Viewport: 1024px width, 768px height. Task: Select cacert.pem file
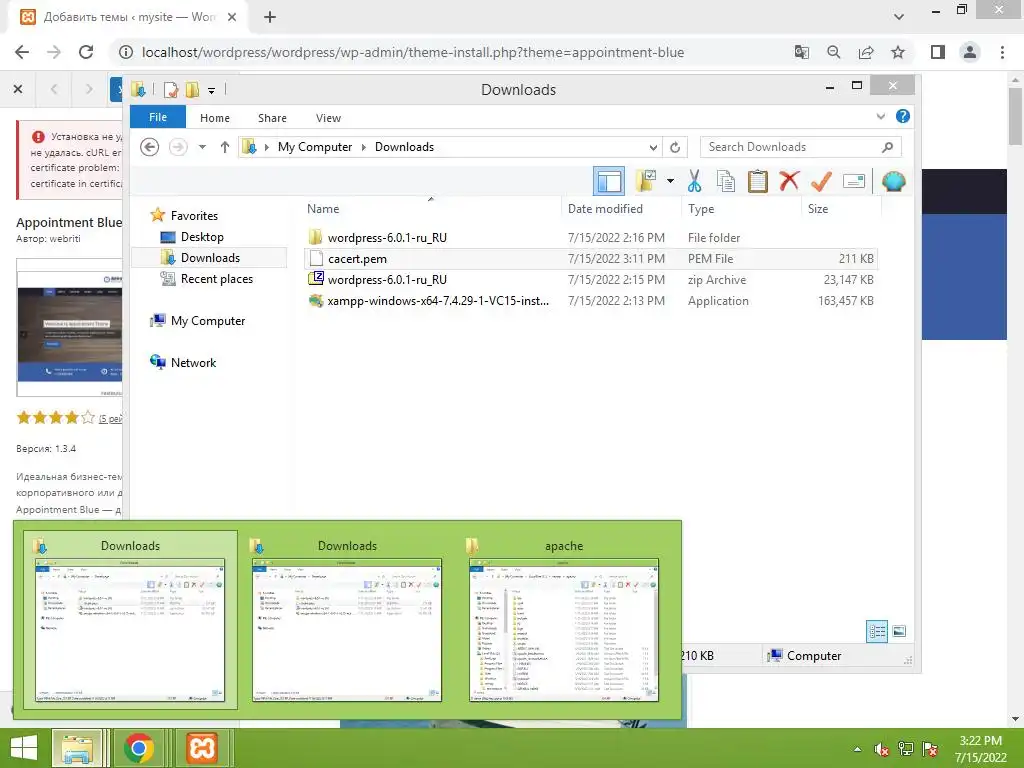click(x=591, y=259)
